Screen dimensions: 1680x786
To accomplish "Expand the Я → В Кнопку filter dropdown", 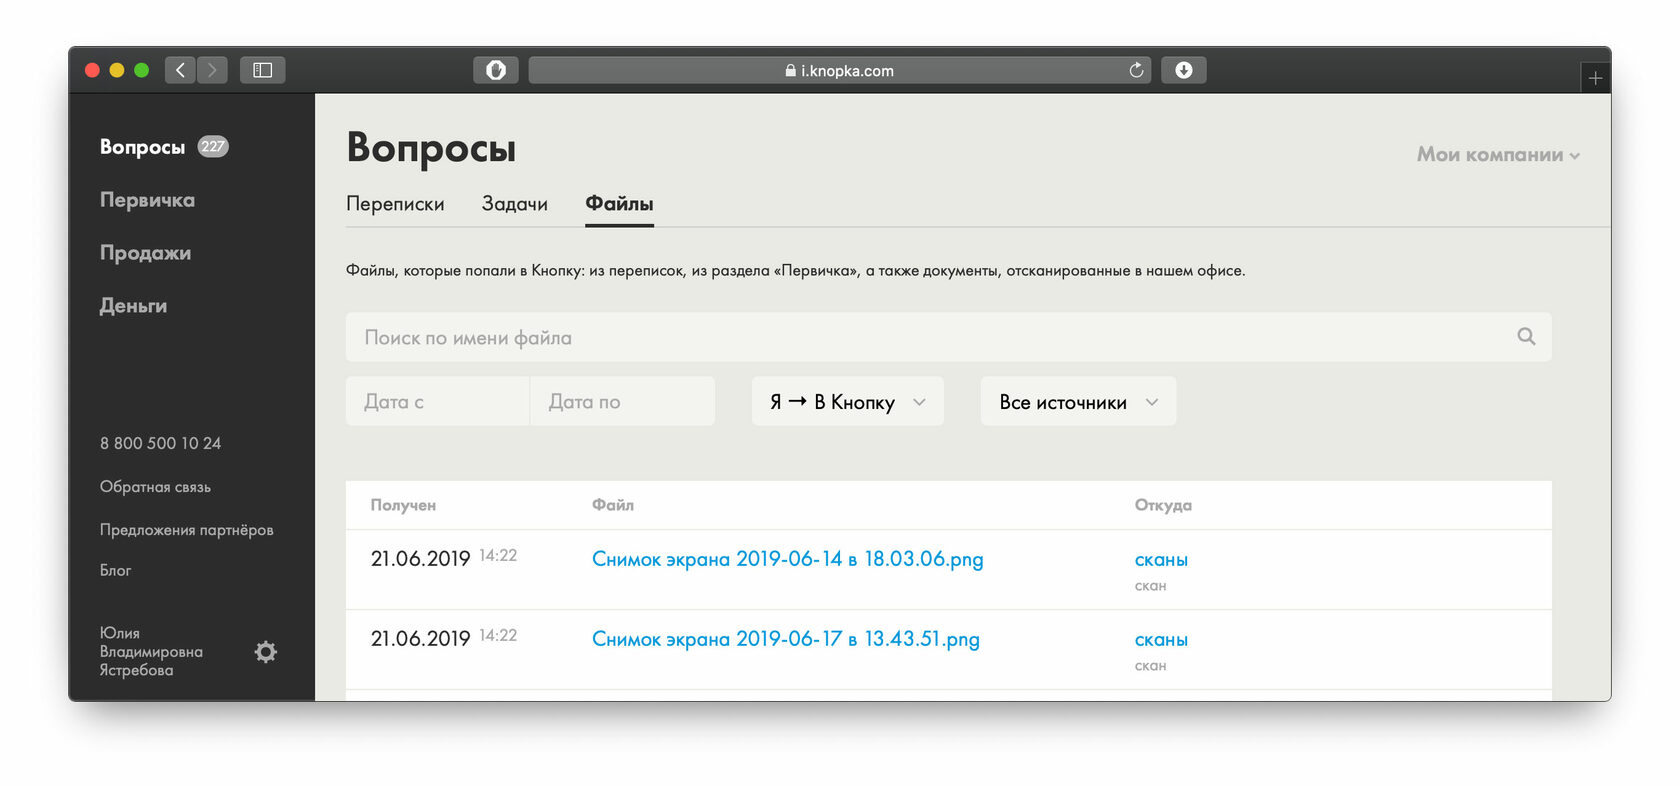I will (x=848, y=402).
